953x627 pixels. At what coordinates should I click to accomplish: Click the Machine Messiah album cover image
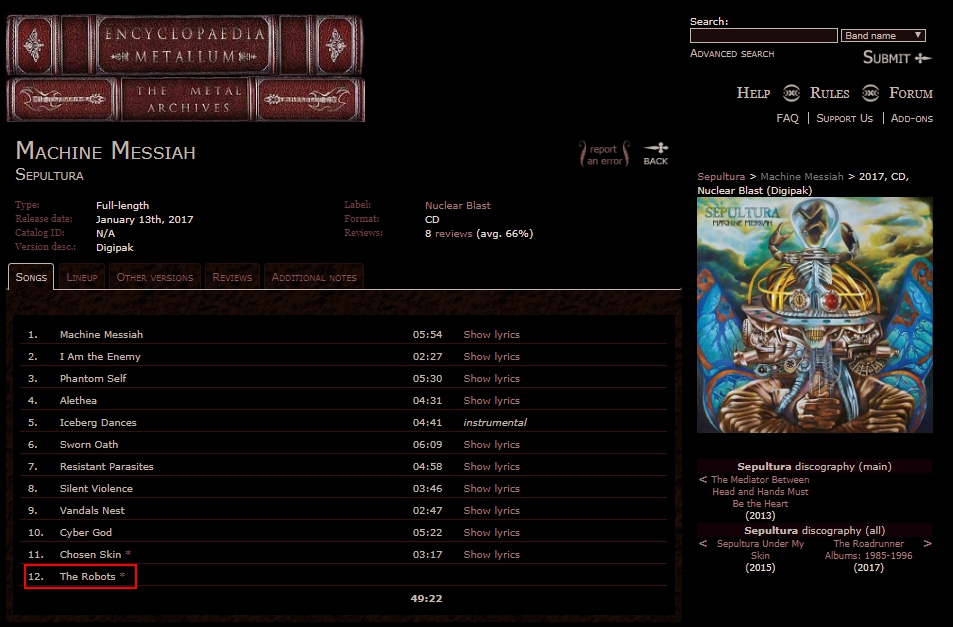tap(814, 315)
